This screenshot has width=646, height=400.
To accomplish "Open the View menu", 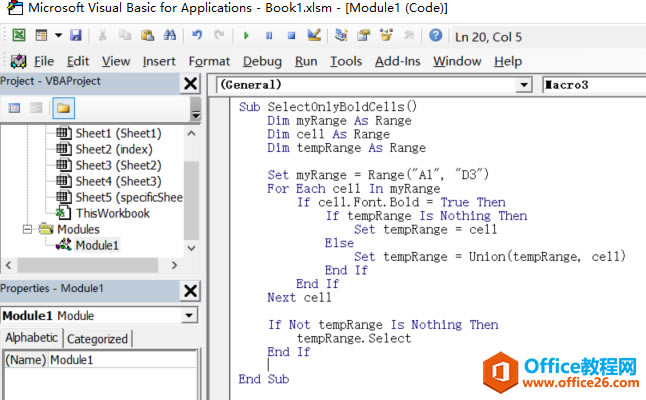I will [x=116, y=61].
